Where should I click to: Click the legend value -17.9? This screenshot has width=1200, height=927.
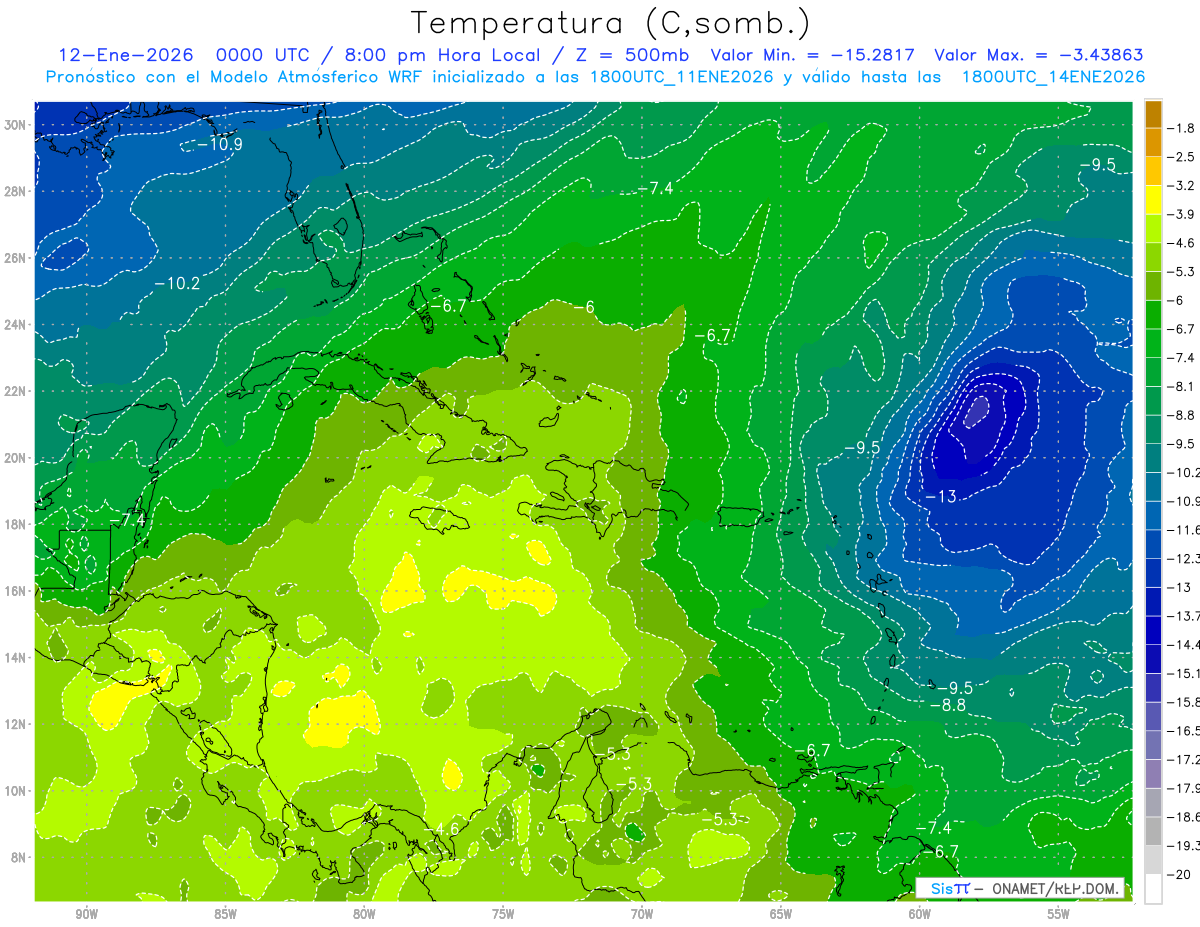tap(1182, 788)
